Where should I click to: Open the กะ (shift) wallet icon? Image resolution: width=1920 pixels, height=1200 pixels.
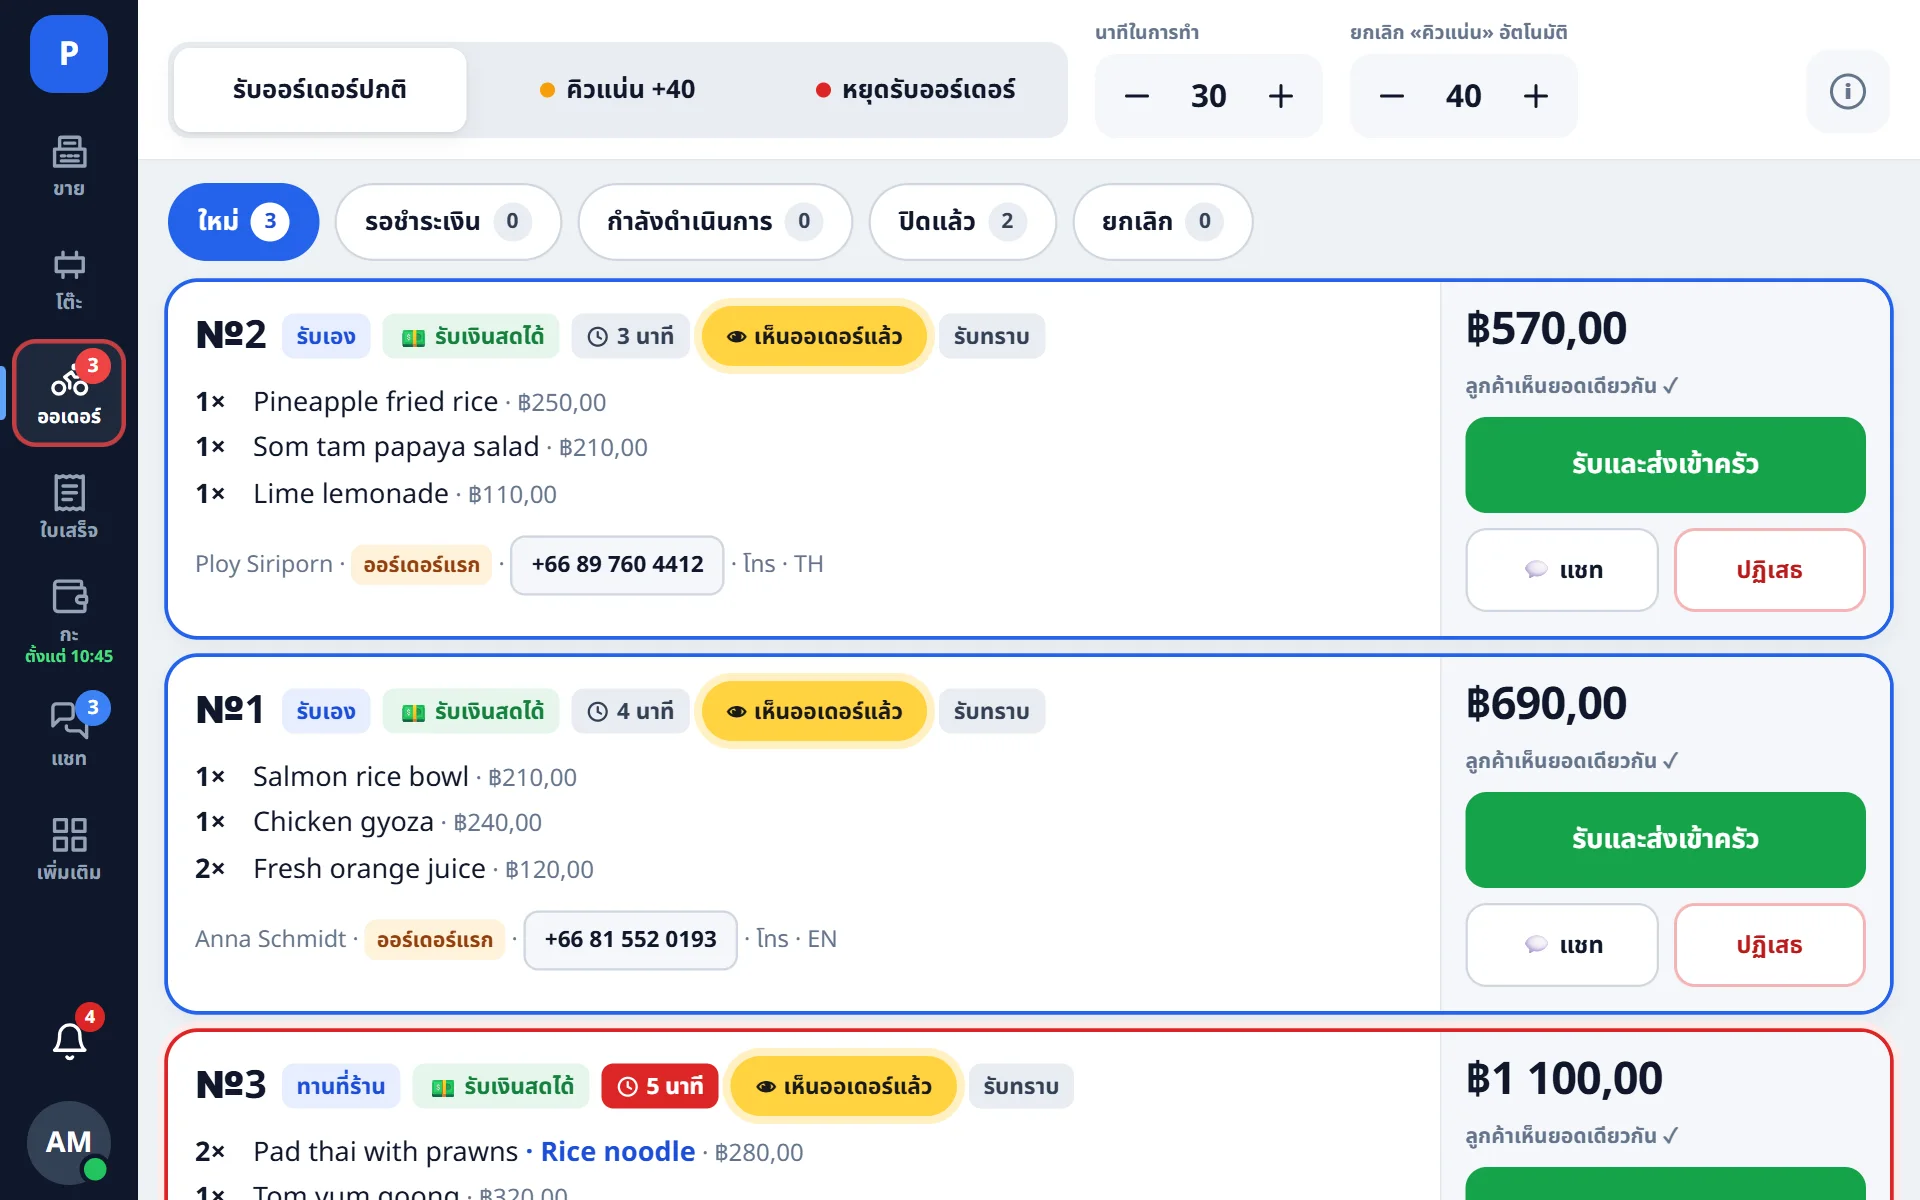(x=69, y=621)
